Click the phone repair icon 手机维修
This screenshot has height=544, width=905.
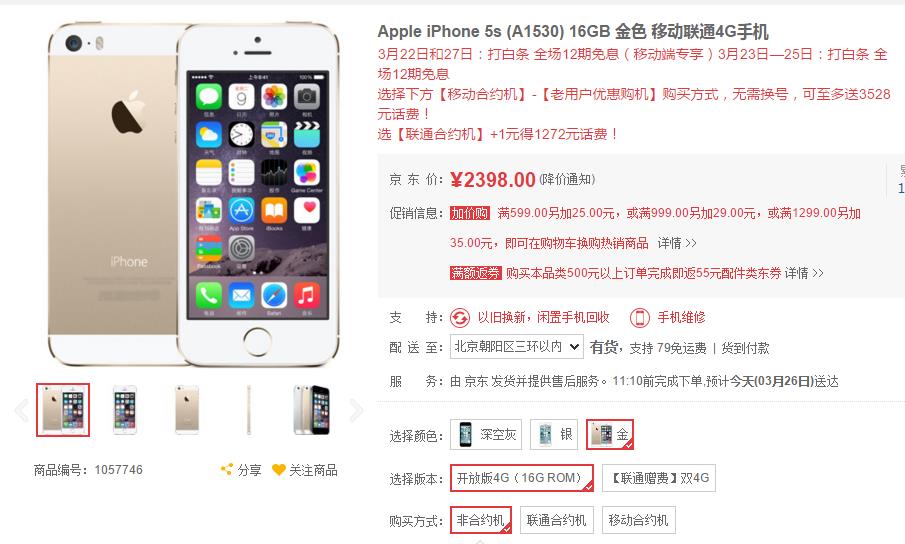click(639, 317)
